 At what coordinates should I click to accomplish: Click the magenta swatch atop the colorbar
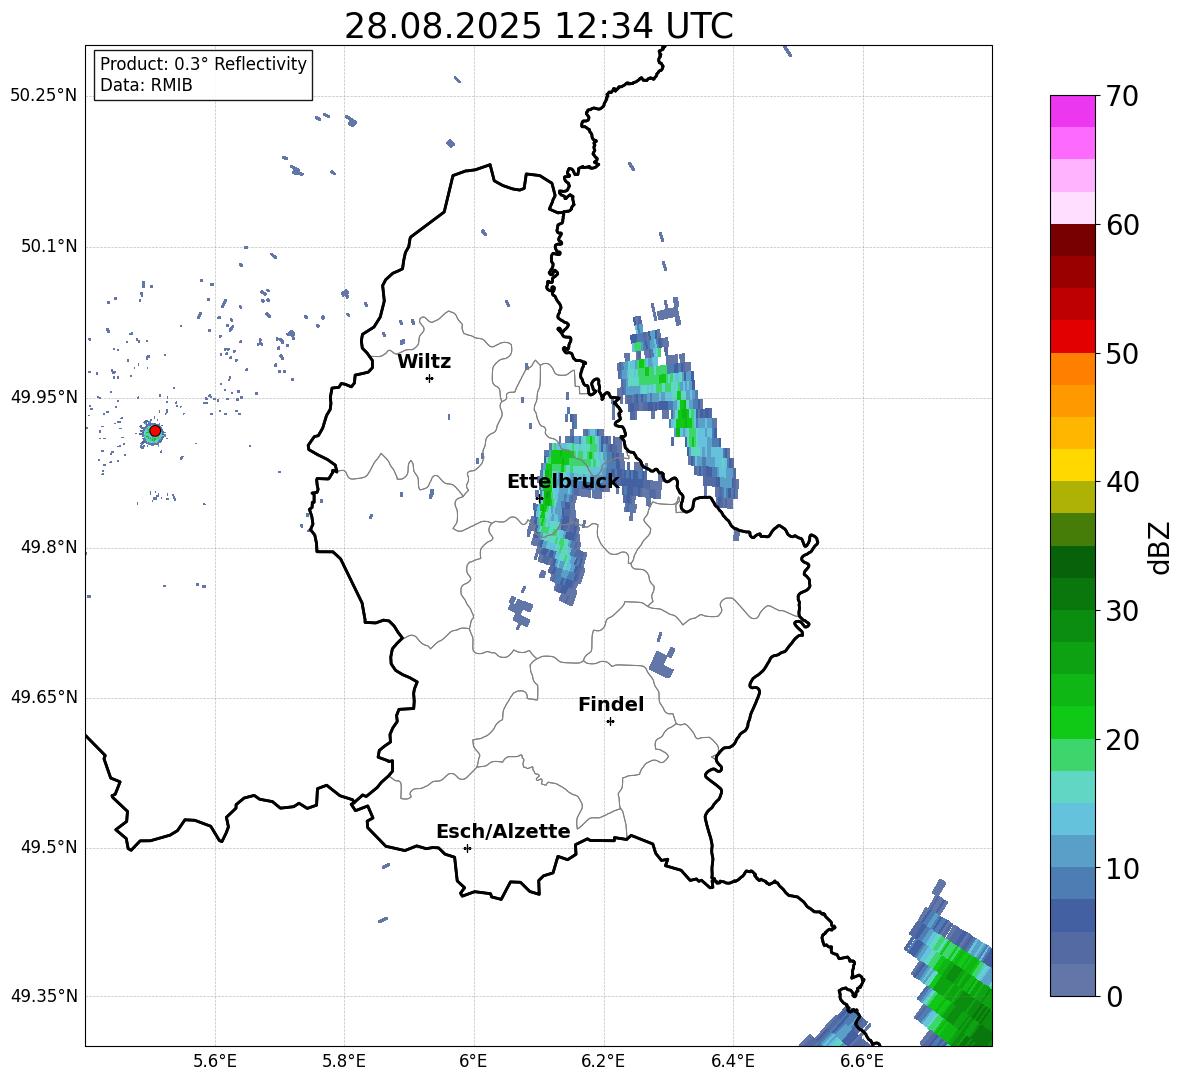pyautogui.click(x=1072, y=111)
